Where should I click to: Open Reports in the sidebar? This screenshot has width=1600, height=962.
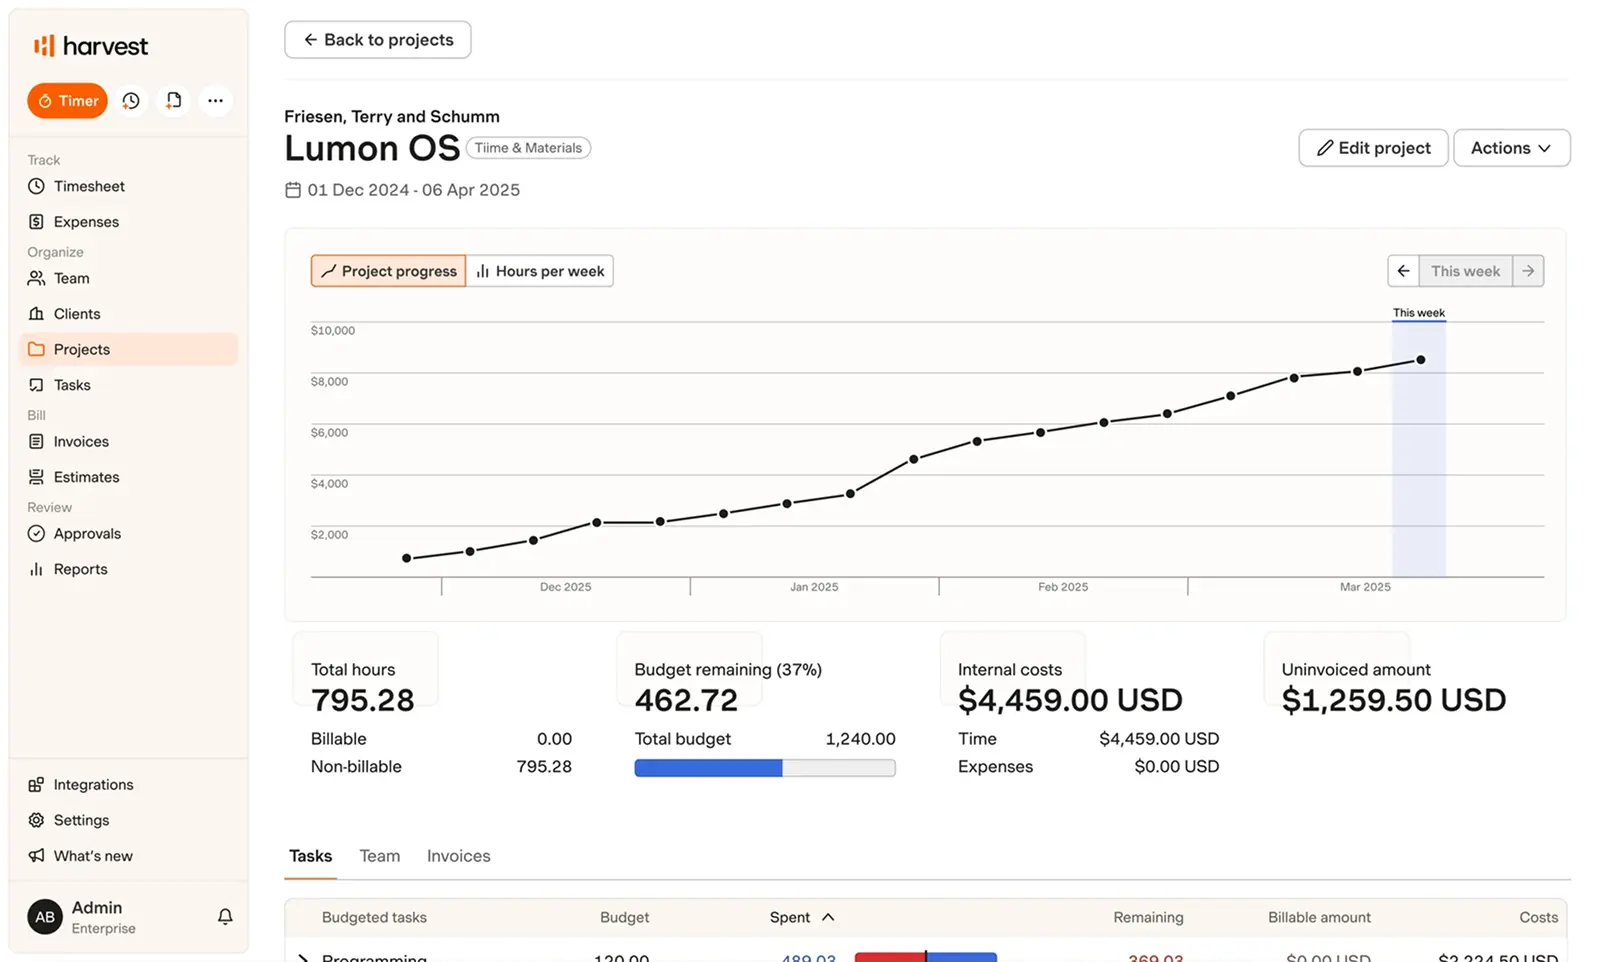pyautogui.click(x=128, y=569)
